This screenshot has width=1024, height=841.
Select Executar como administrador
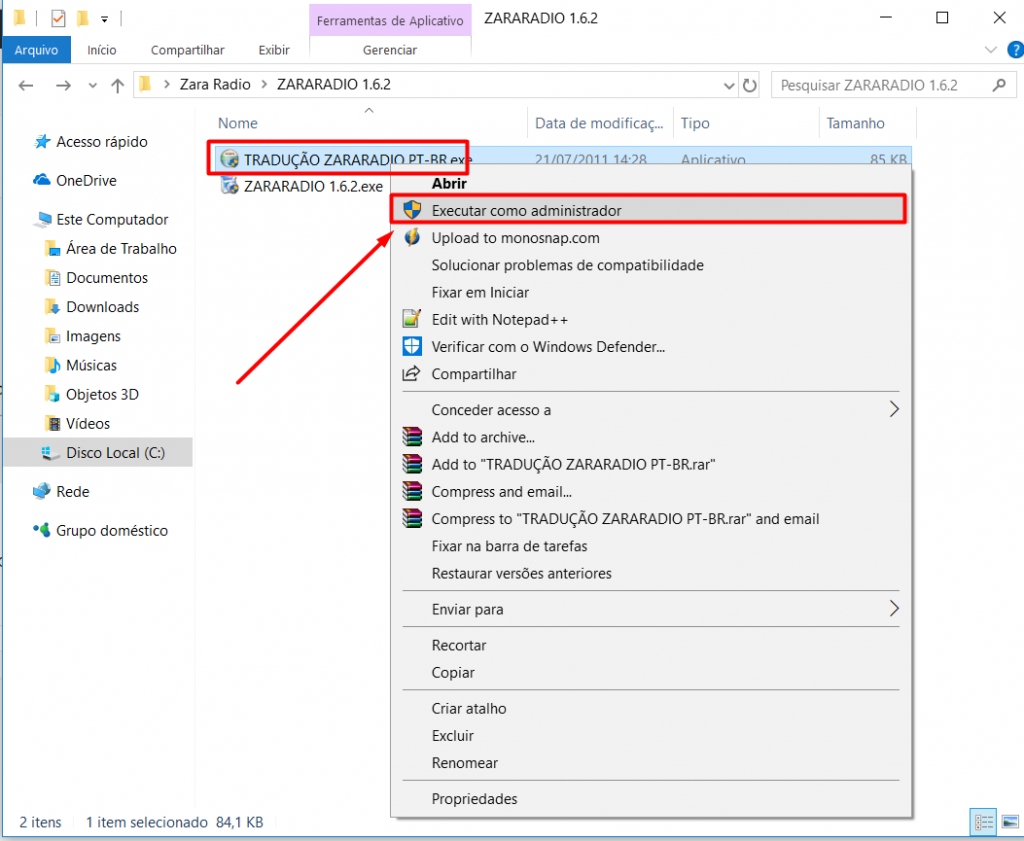[x=526, y=211]
